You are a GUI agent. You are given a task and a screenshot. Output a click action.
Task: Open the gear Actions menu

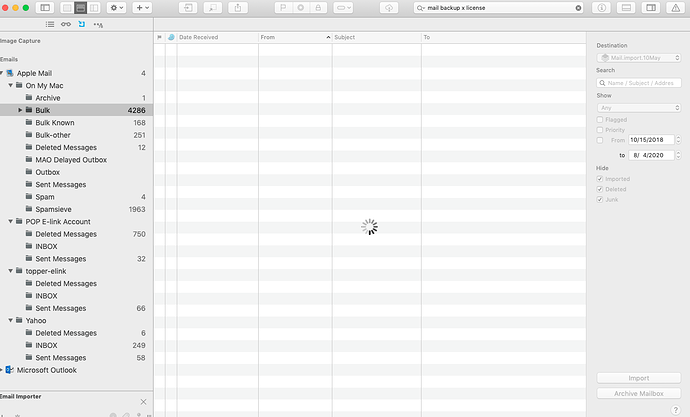[x=117, y=7]
